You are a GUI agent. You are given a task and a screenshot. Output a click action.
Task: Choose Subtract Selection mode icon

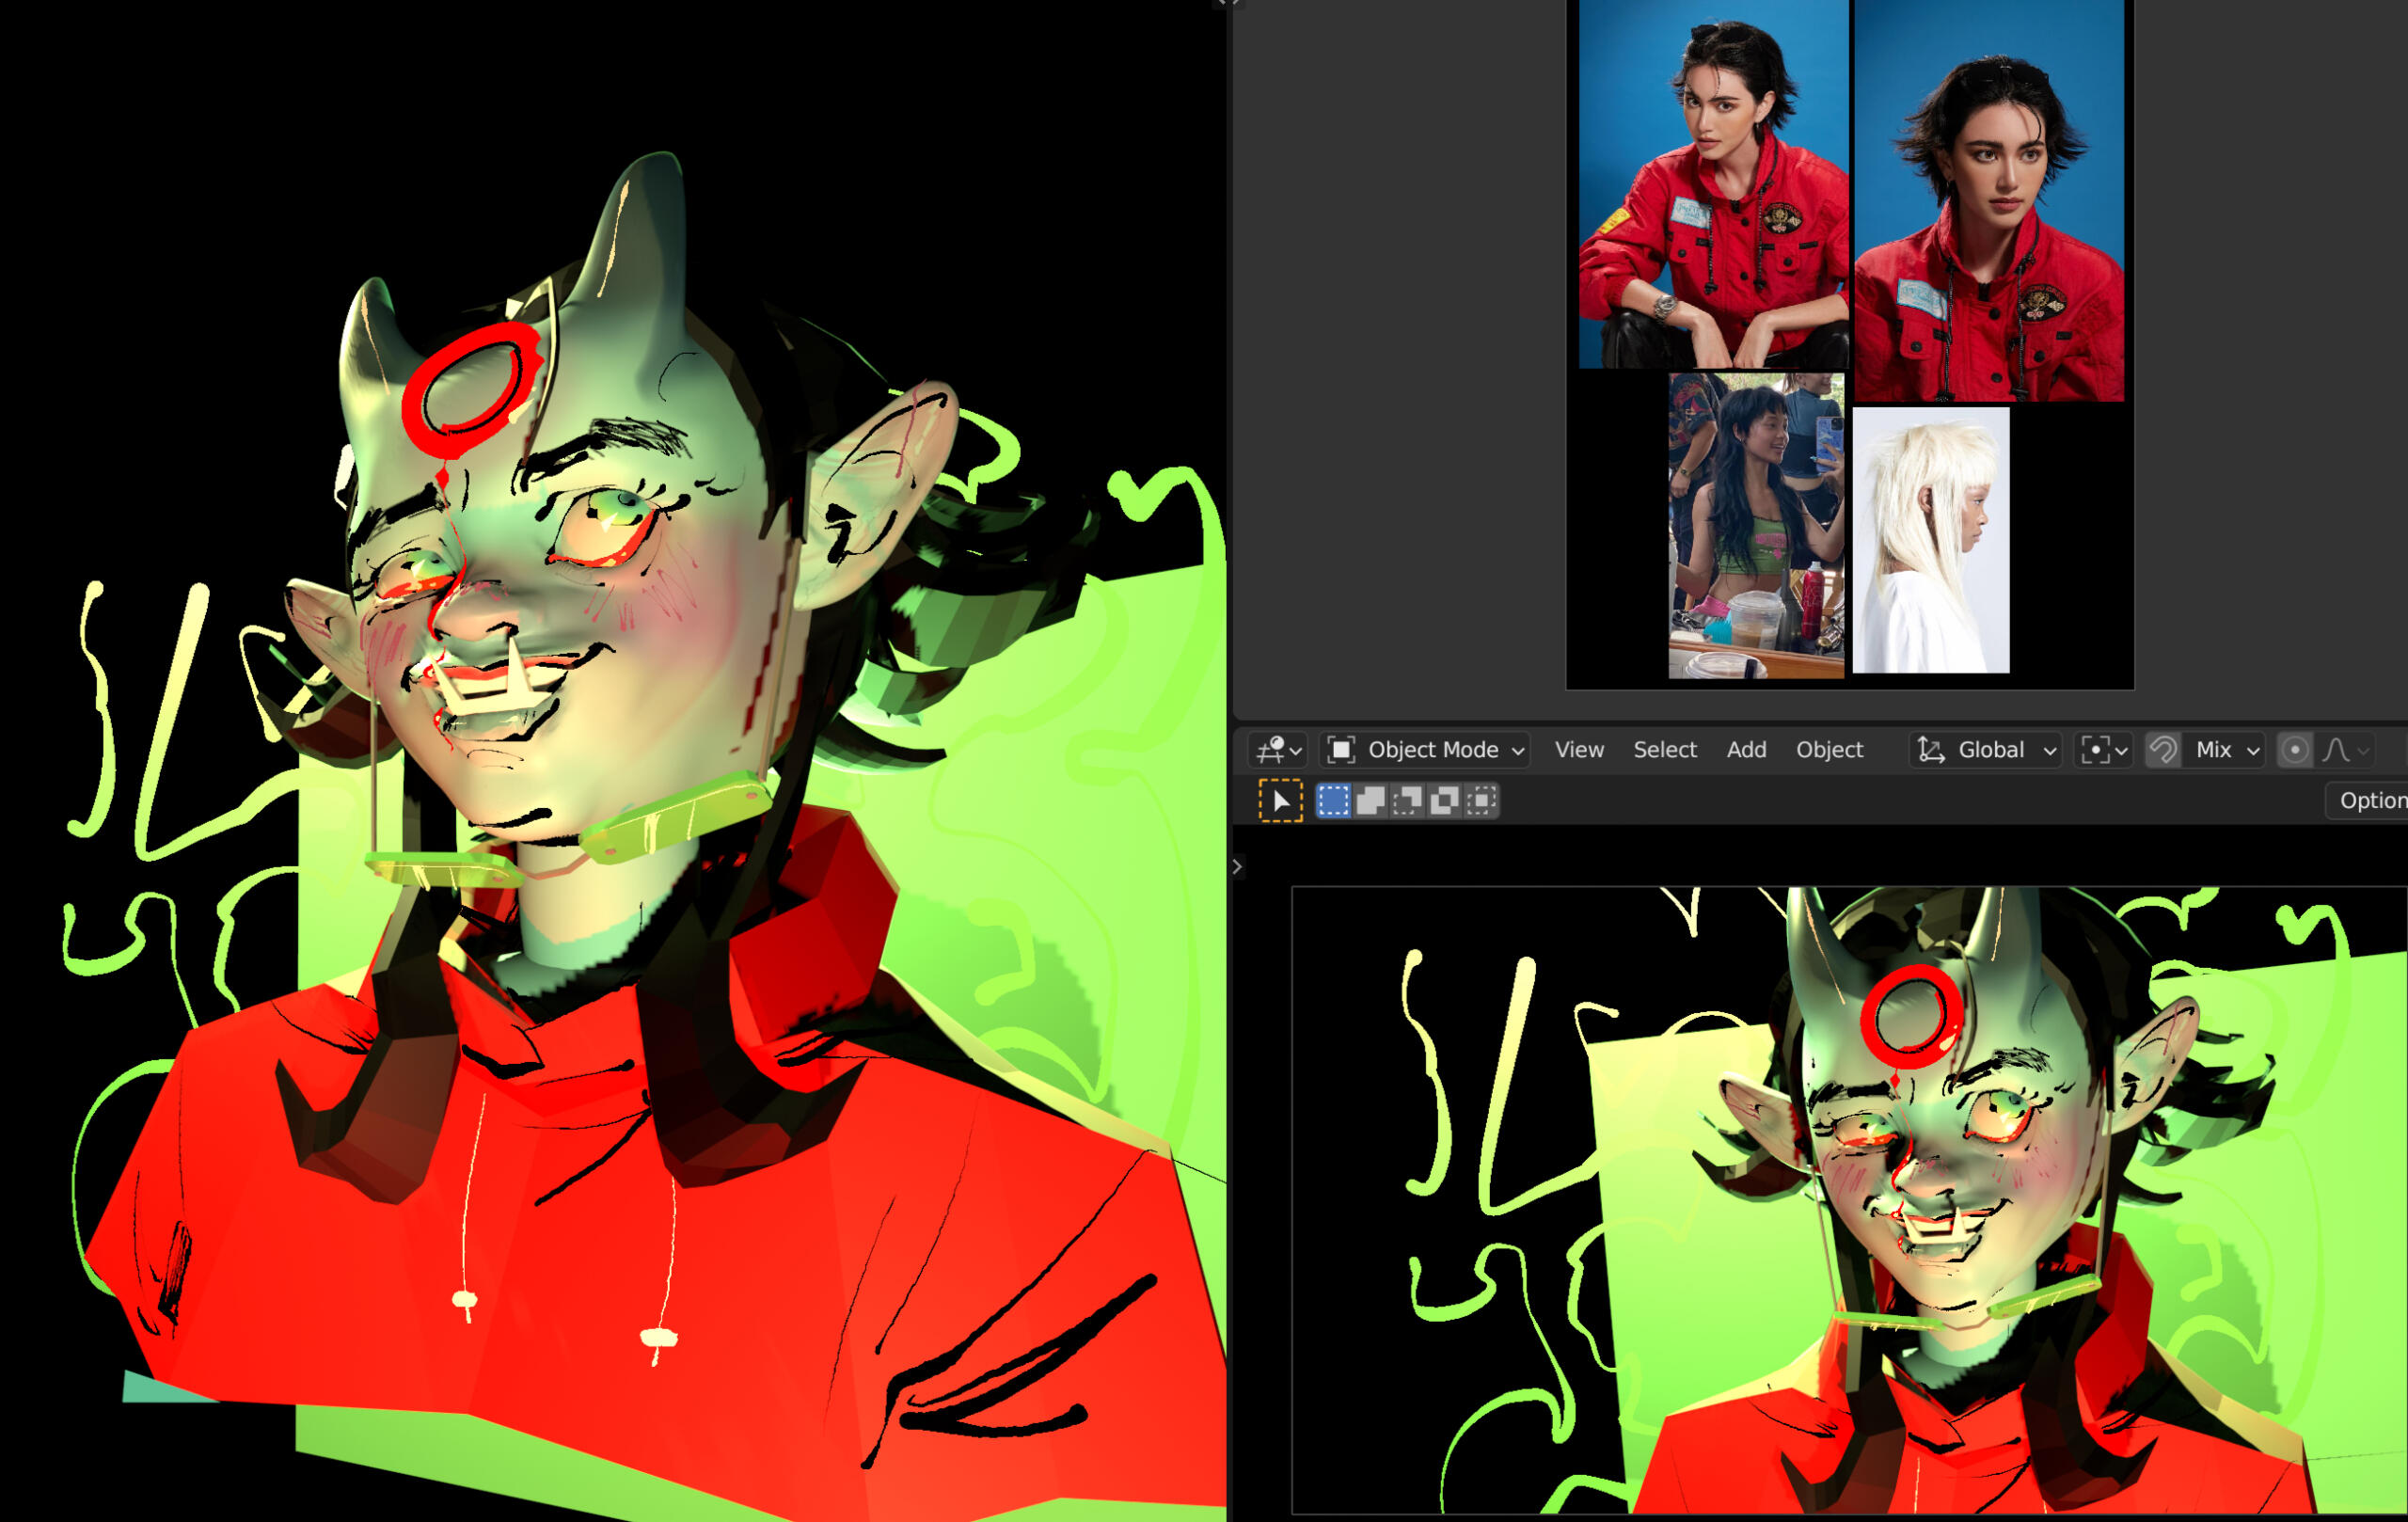point(1407,801)
